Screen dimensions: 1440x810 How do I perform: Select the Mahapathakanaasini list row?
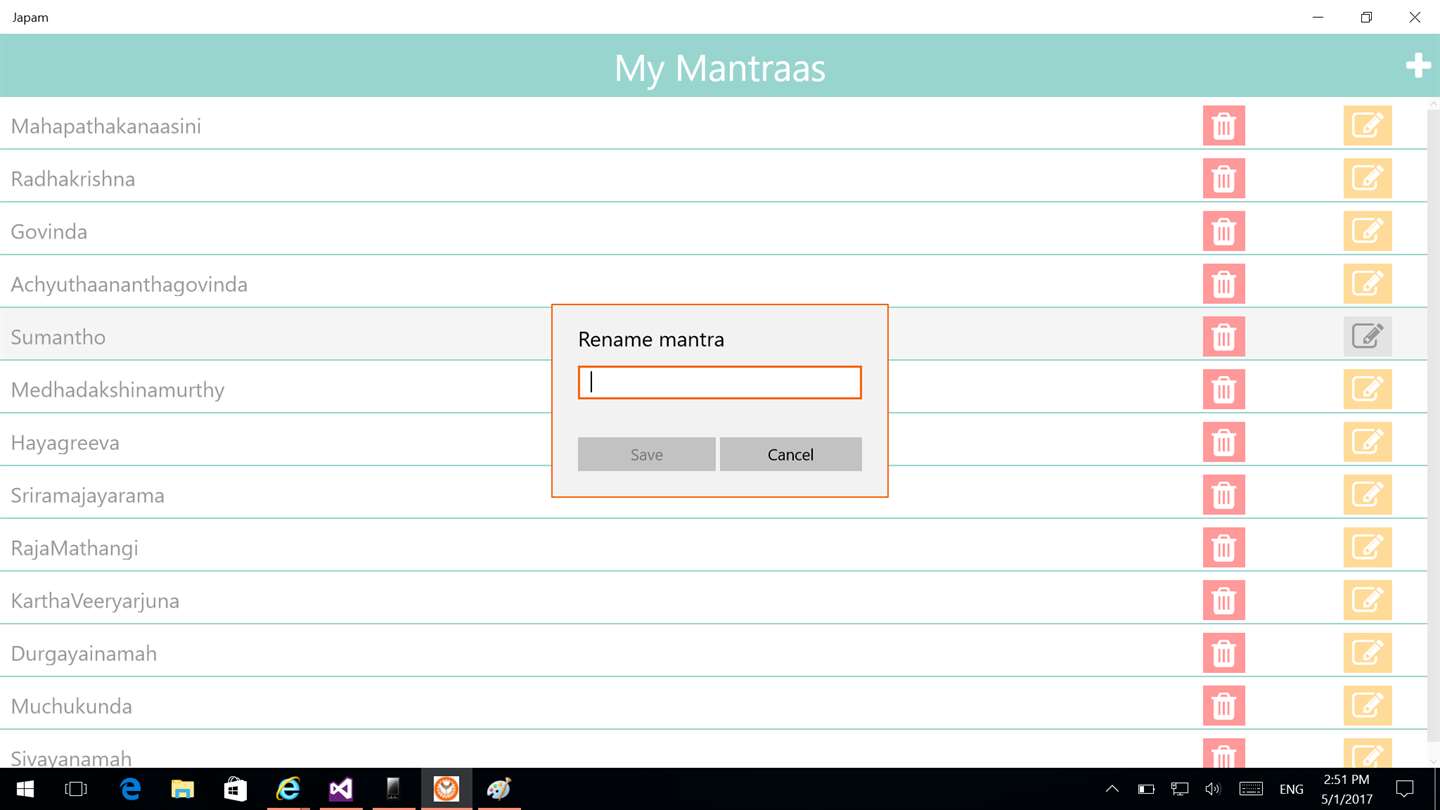pos(713,124)
